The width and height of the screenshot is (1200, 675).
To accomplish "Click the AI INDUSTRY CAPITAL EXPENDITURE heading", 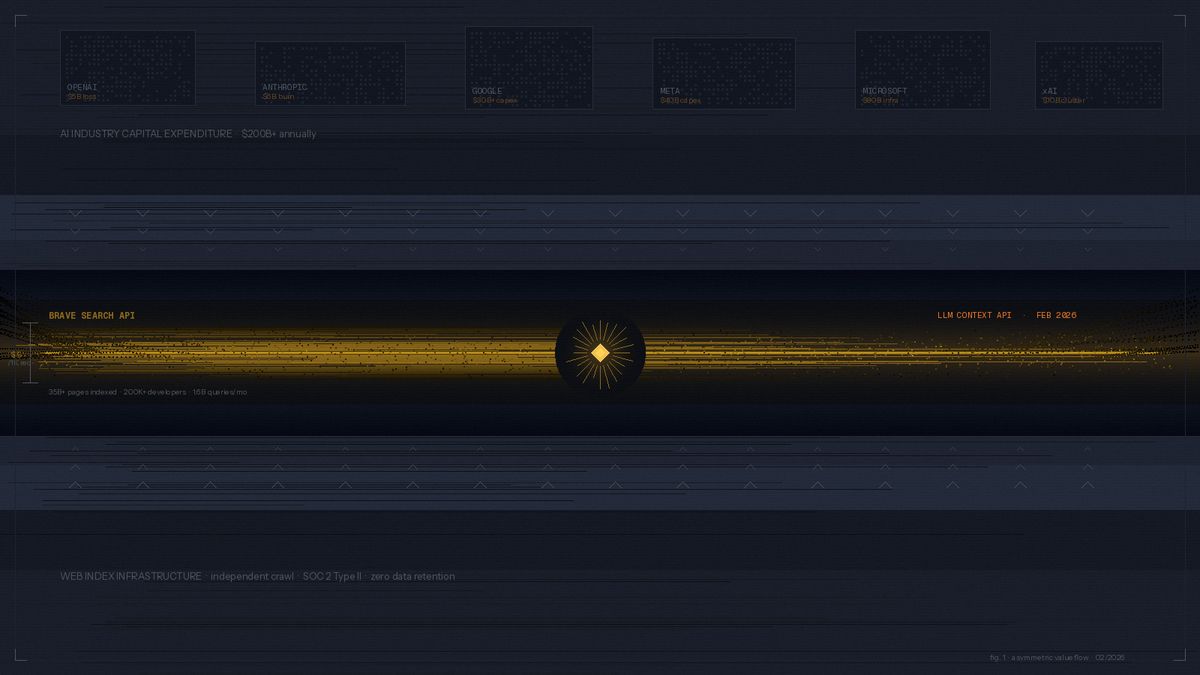I will [146, 134].
